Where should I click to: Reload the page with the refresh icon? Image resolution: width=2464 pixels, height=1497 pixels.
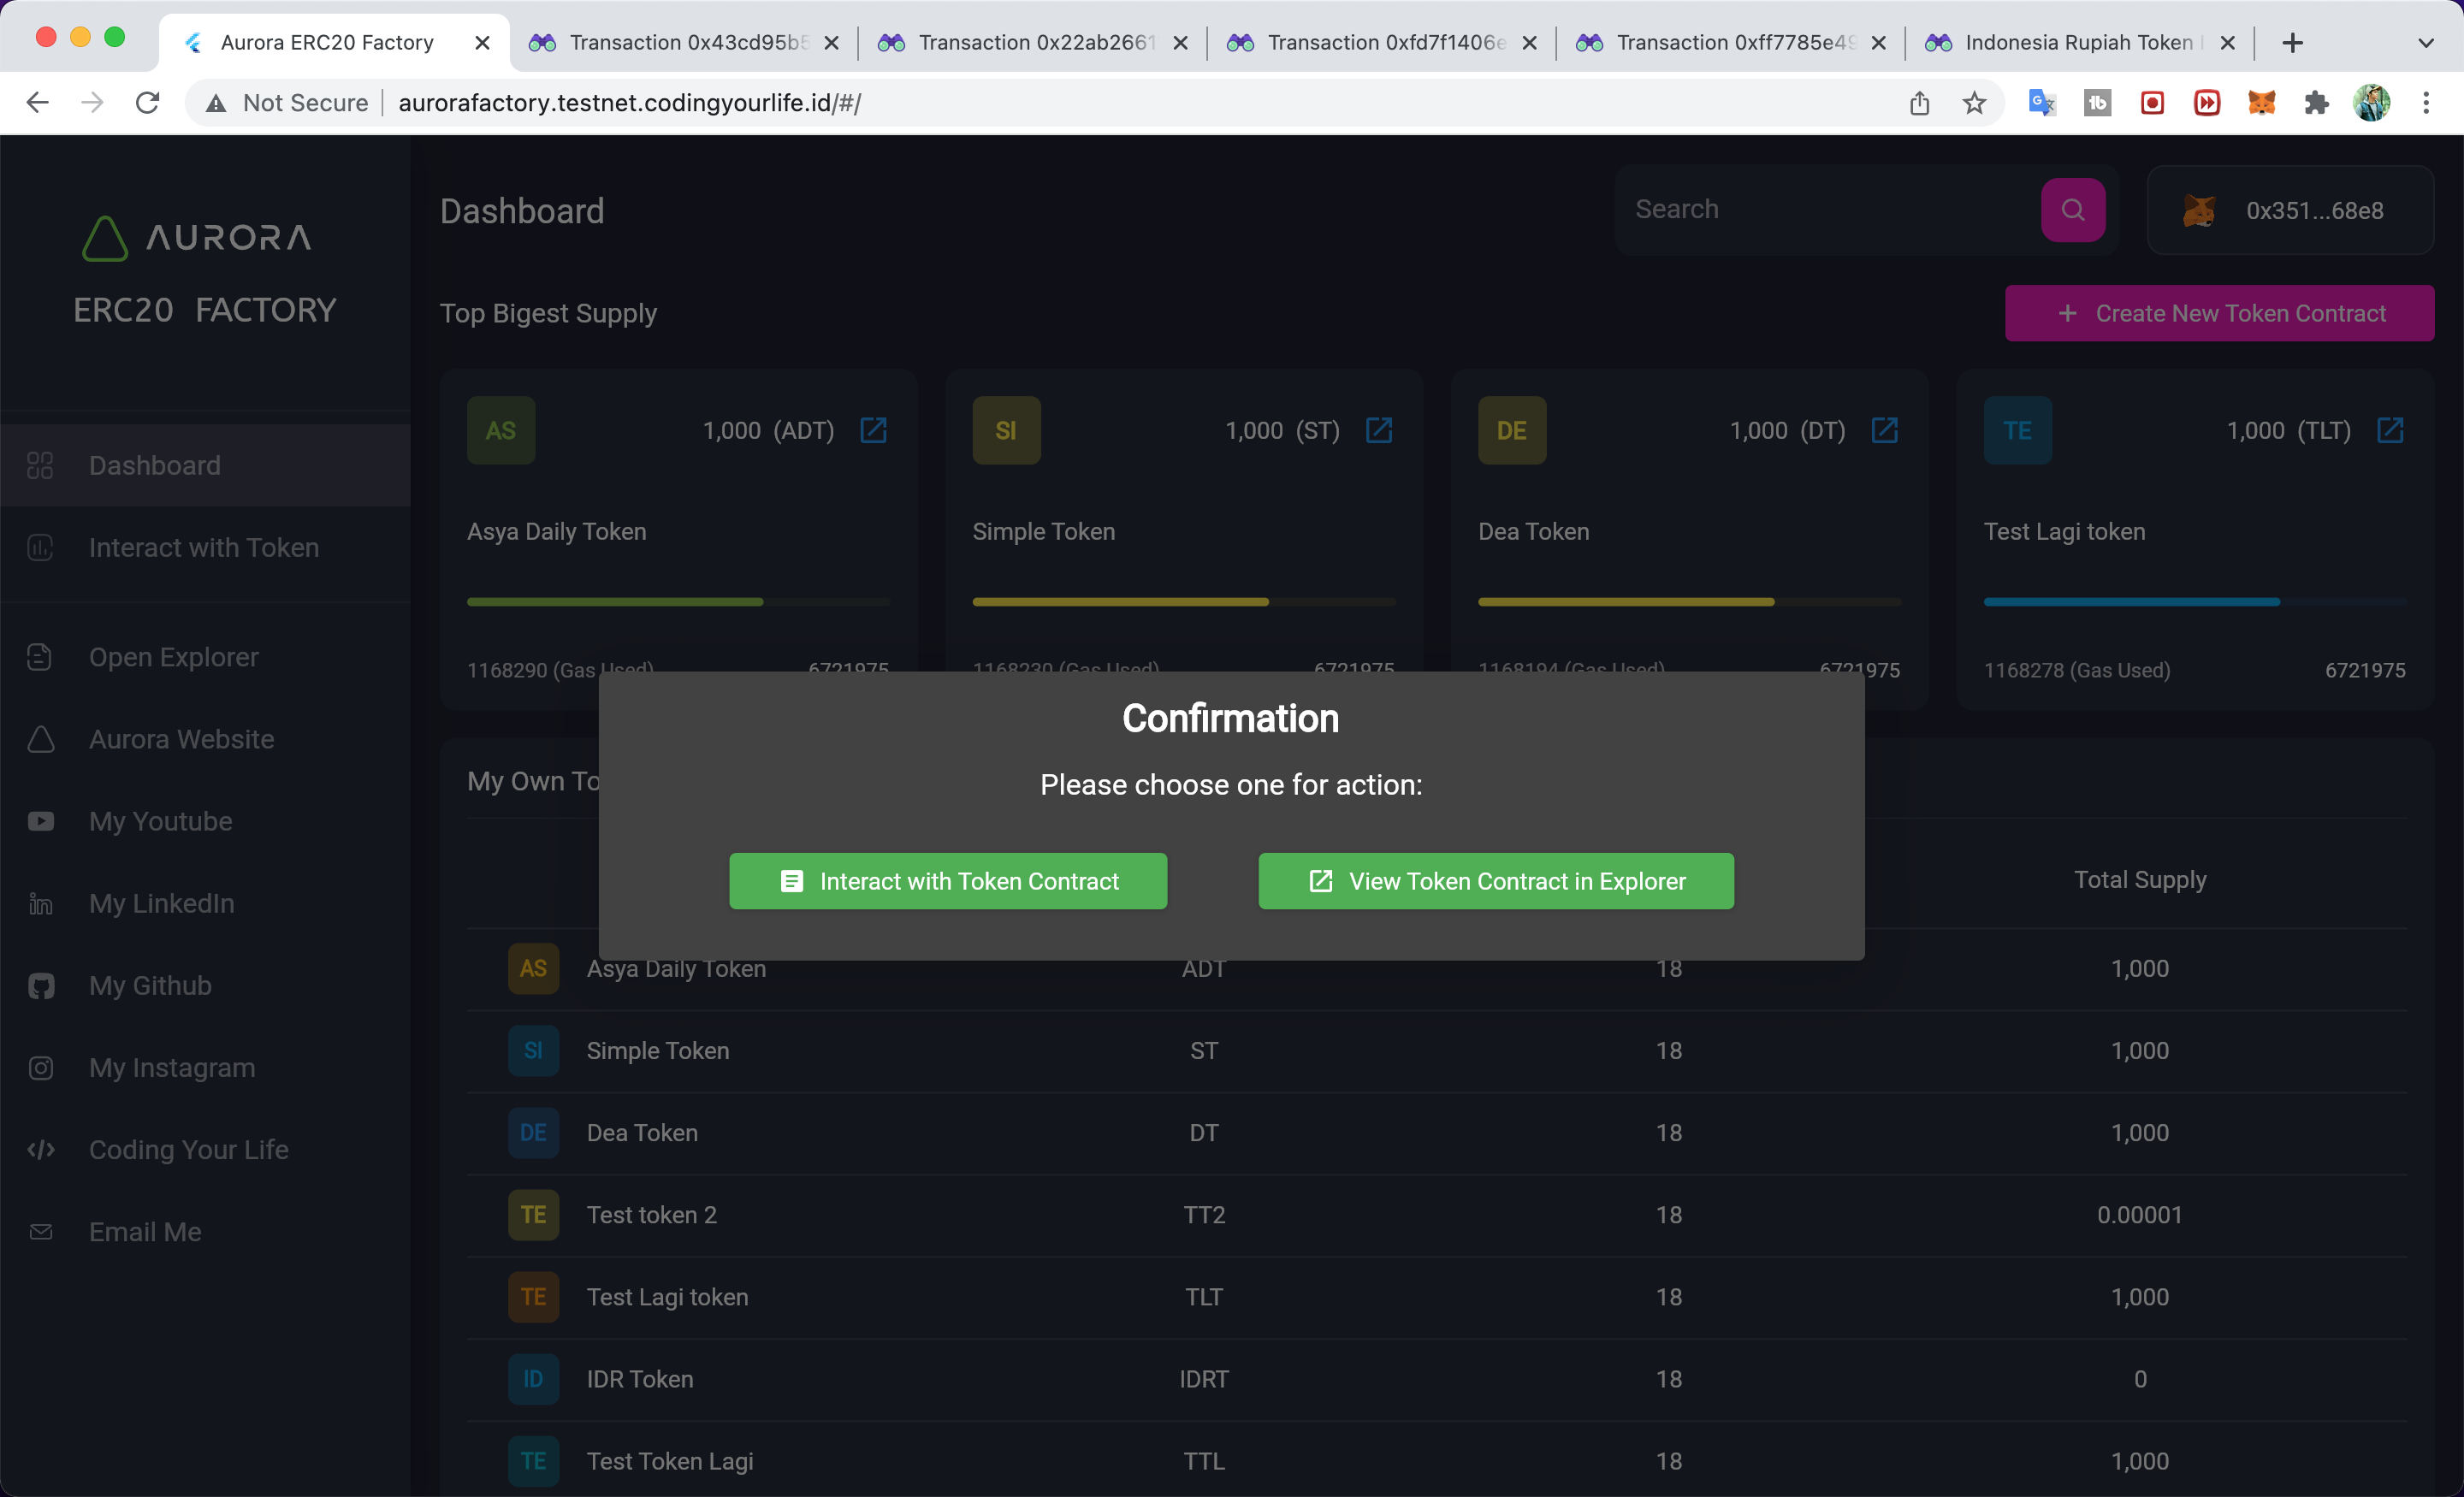tap(147, 103)
